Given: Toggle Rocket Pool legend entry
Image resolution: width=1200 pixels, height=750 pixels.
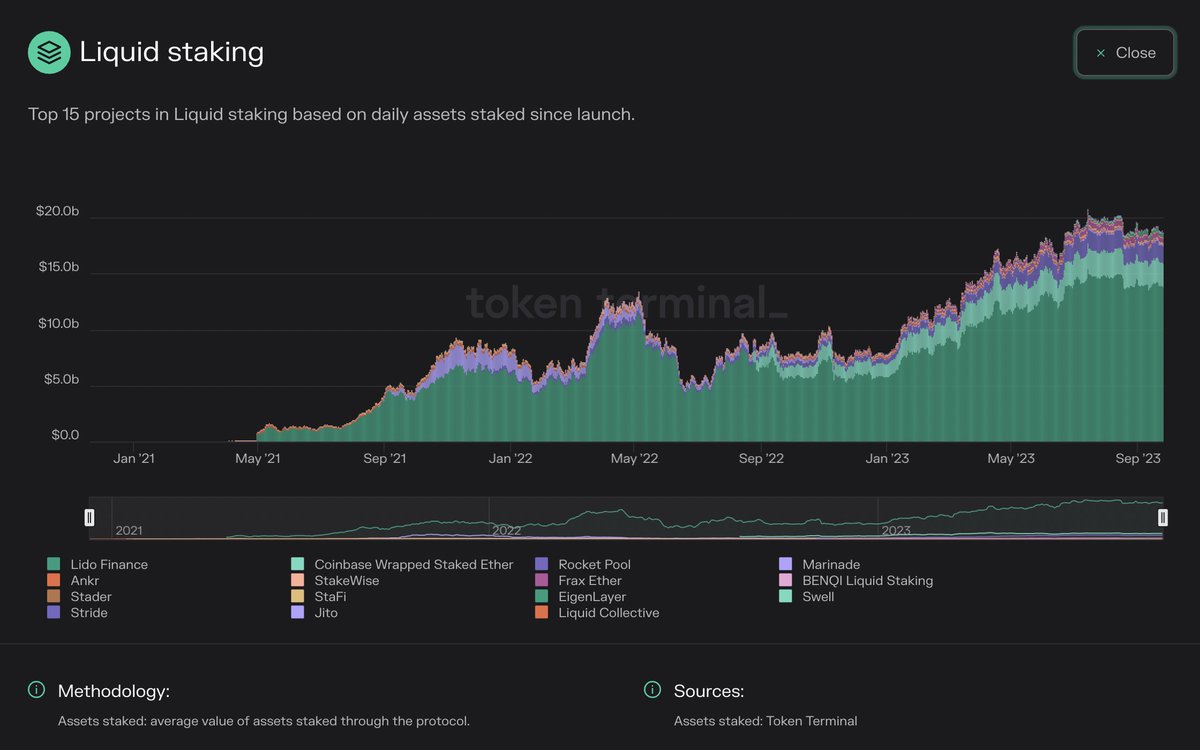Looking at the screenshot, I should point(583,564).
